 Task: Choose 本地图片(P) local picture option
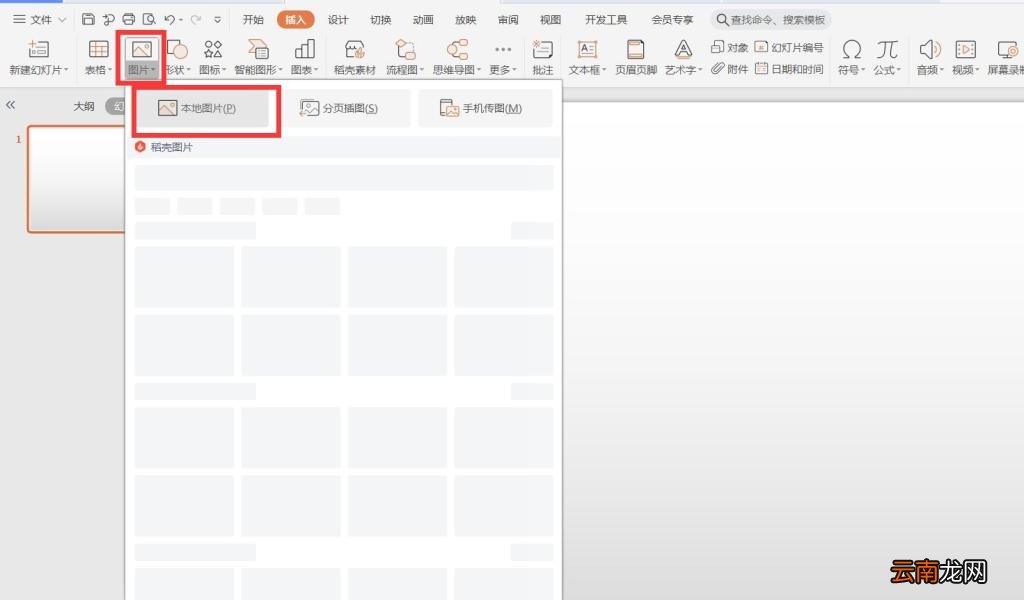click(202, 108)
